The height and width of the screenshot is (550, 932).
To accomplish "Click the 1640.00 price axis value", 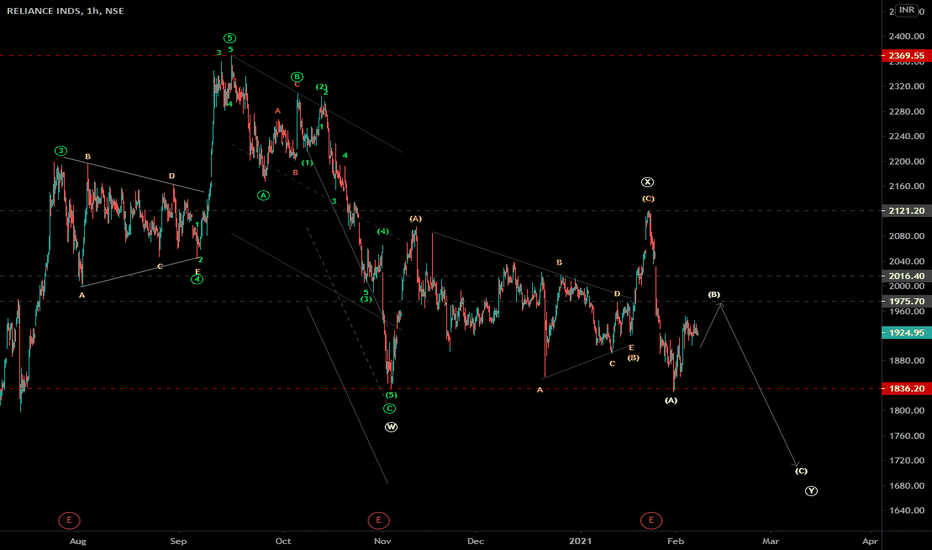I will 906,510.
